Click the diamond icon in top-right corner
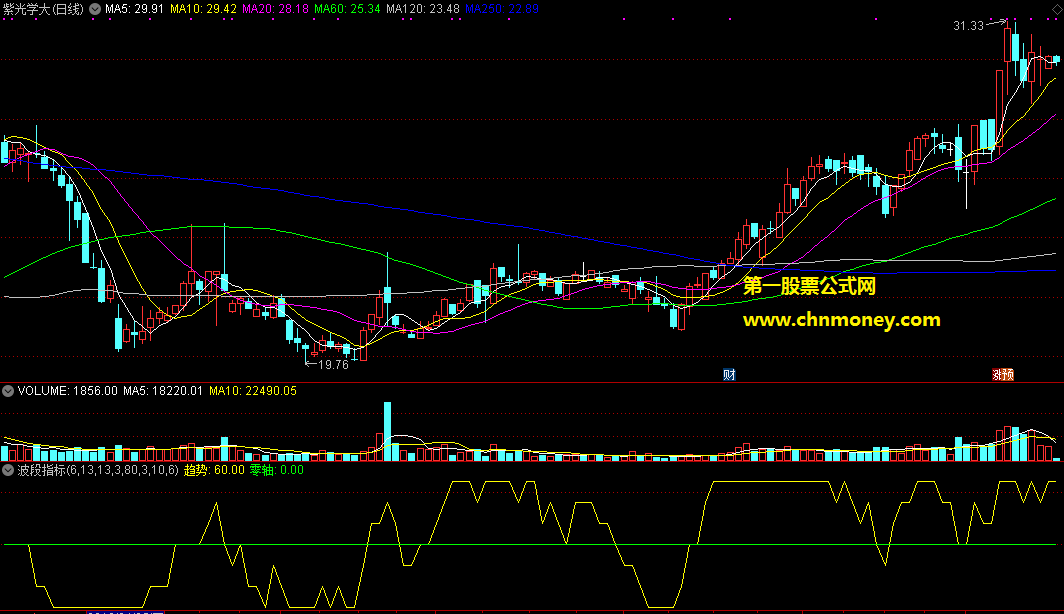 [1057, 9]
